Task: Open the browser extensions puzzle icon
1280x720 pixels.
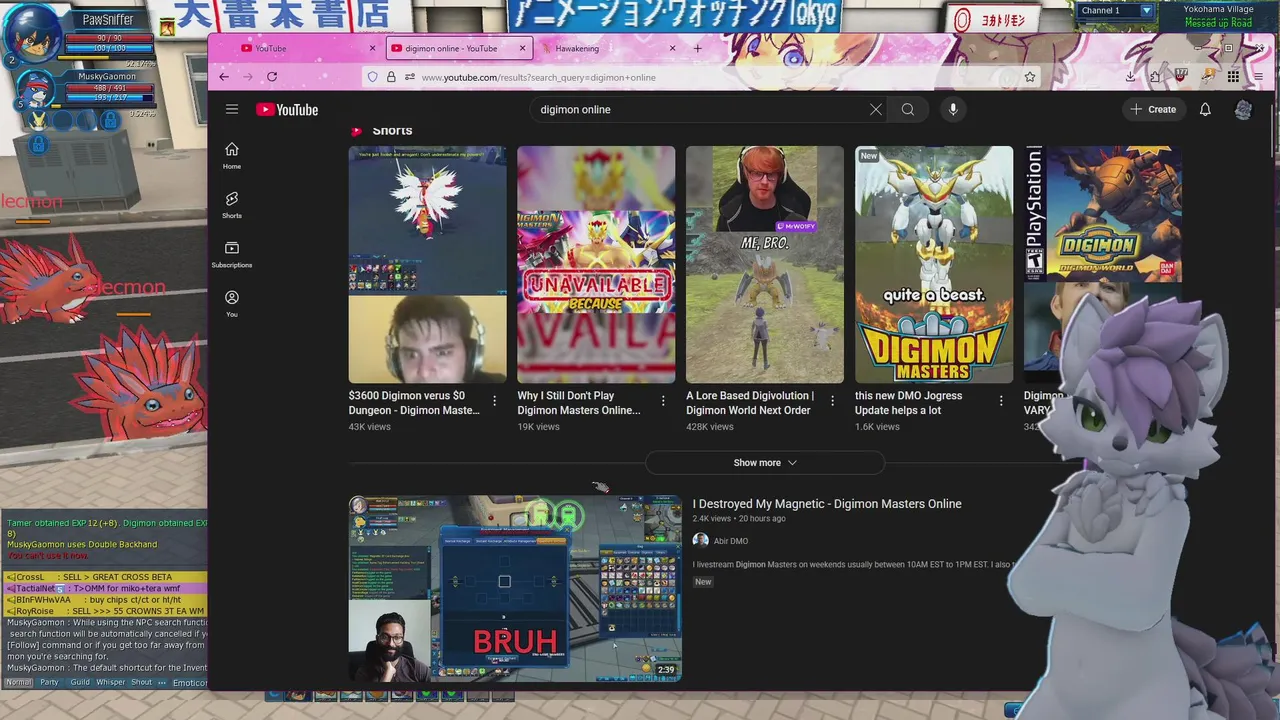Action: 1155,77
